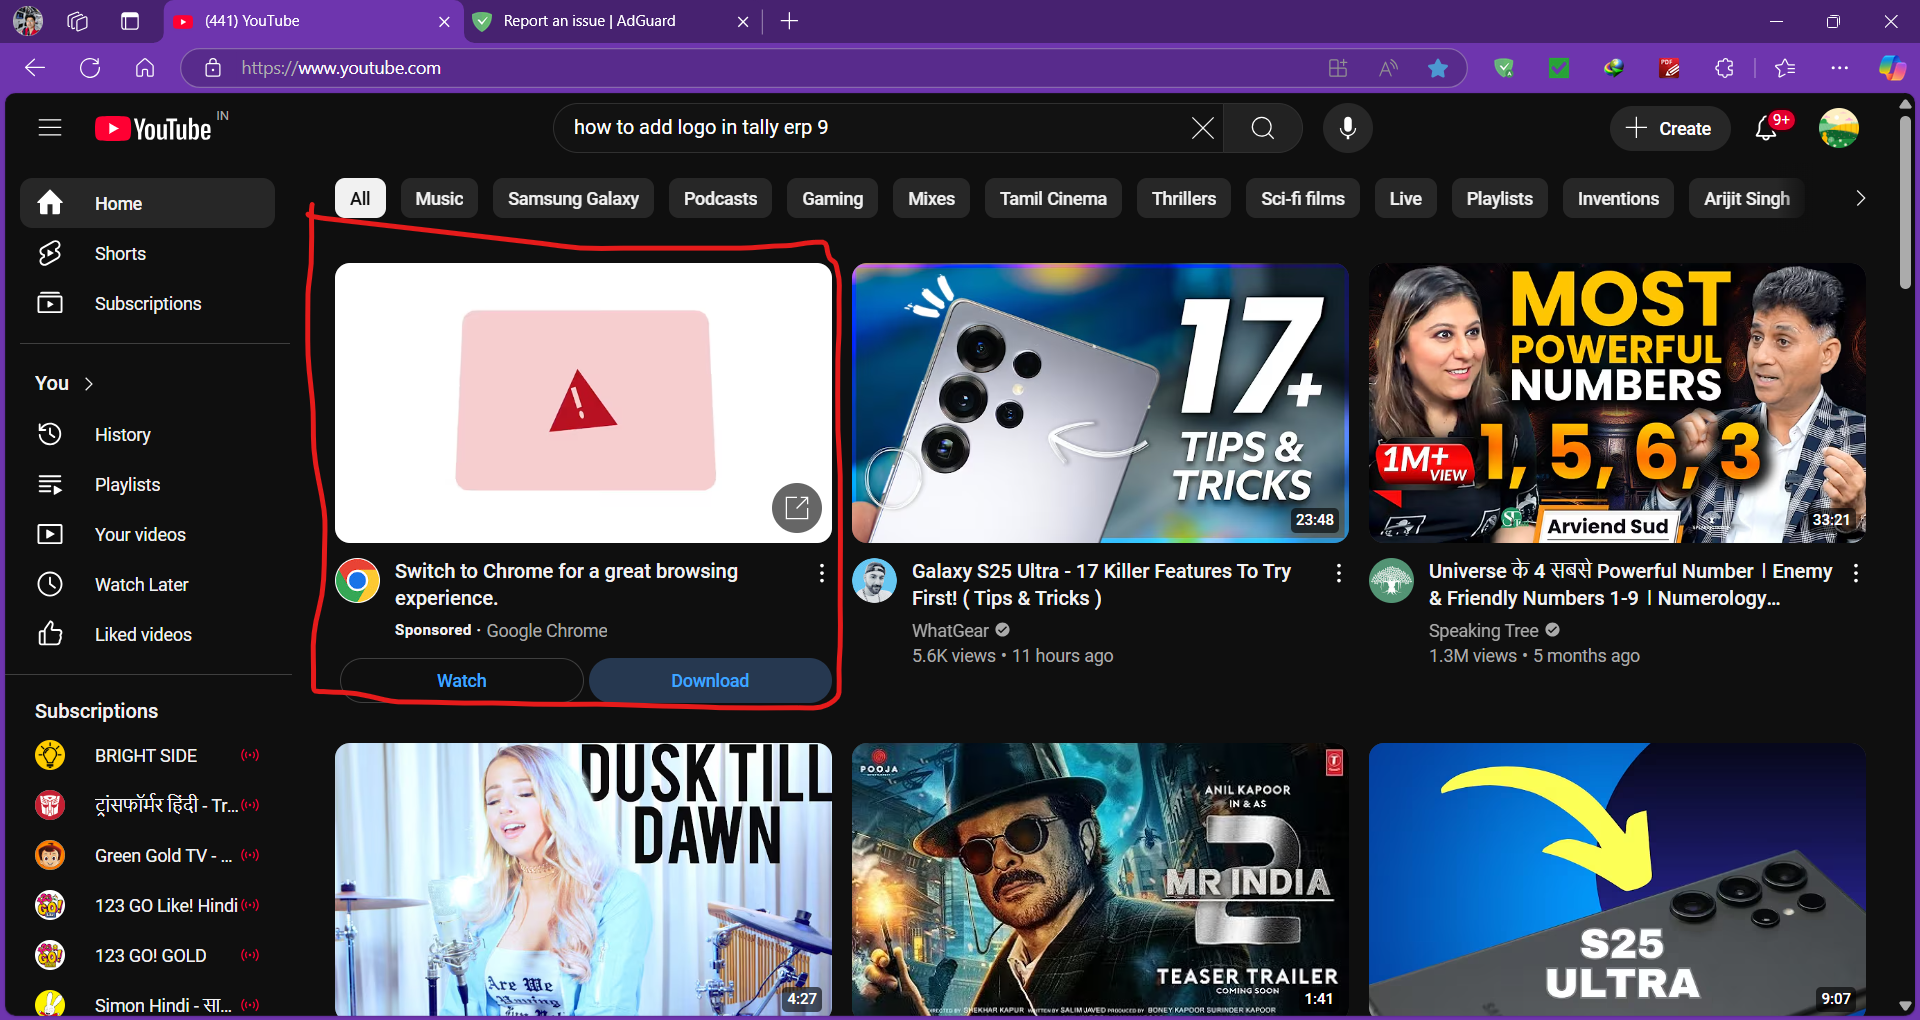Screen dimensions: 1920x1020
Task: Click the Watch button on the ad
Action: click(461, 681)
